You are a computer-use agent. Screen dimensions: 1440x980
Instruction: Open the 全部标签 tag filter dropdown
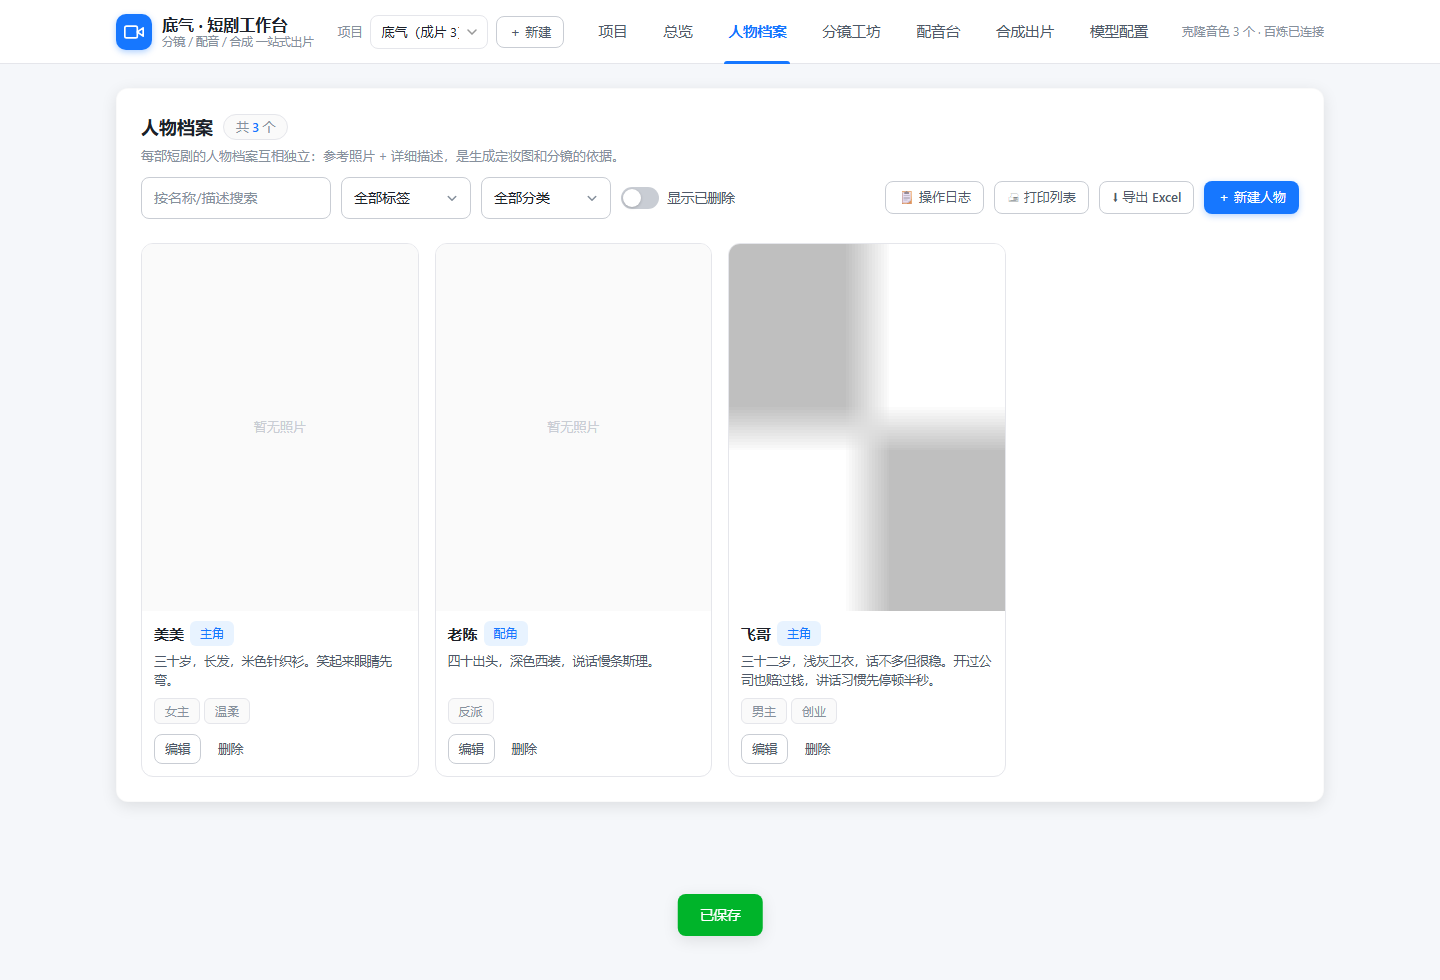coord(406,198)
